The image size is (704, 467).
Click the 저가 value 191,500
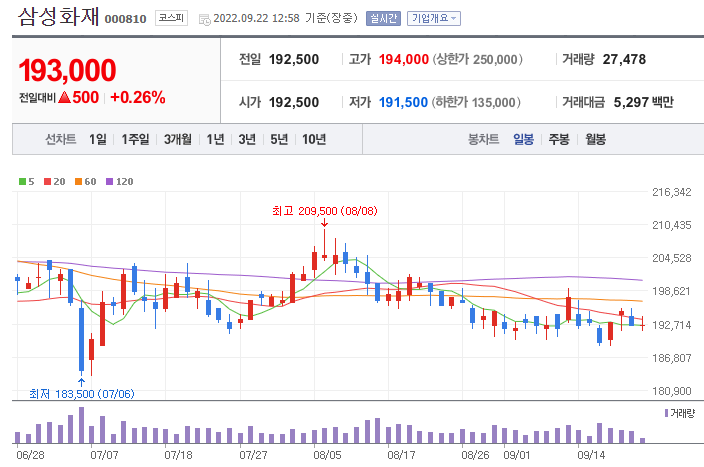coord(403,102)
